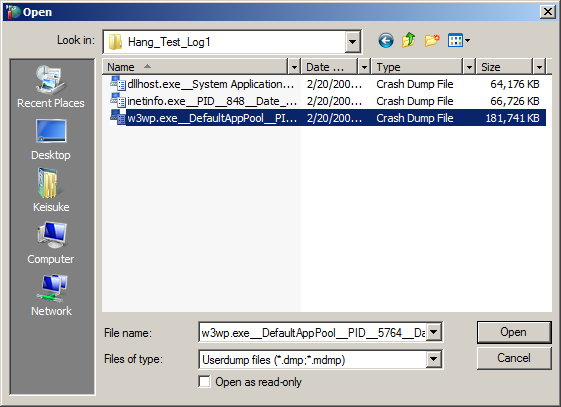Open the Keisuke user folder
The height and width of the screenshot is (407, 561).
point(51,191)
